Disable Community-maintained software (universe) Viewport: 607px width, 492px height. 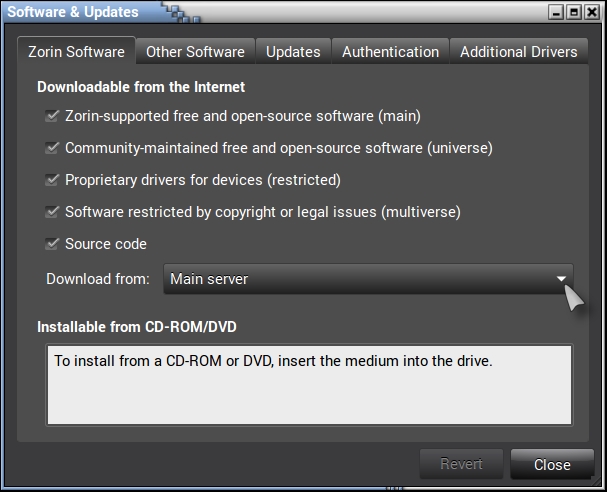53,148
